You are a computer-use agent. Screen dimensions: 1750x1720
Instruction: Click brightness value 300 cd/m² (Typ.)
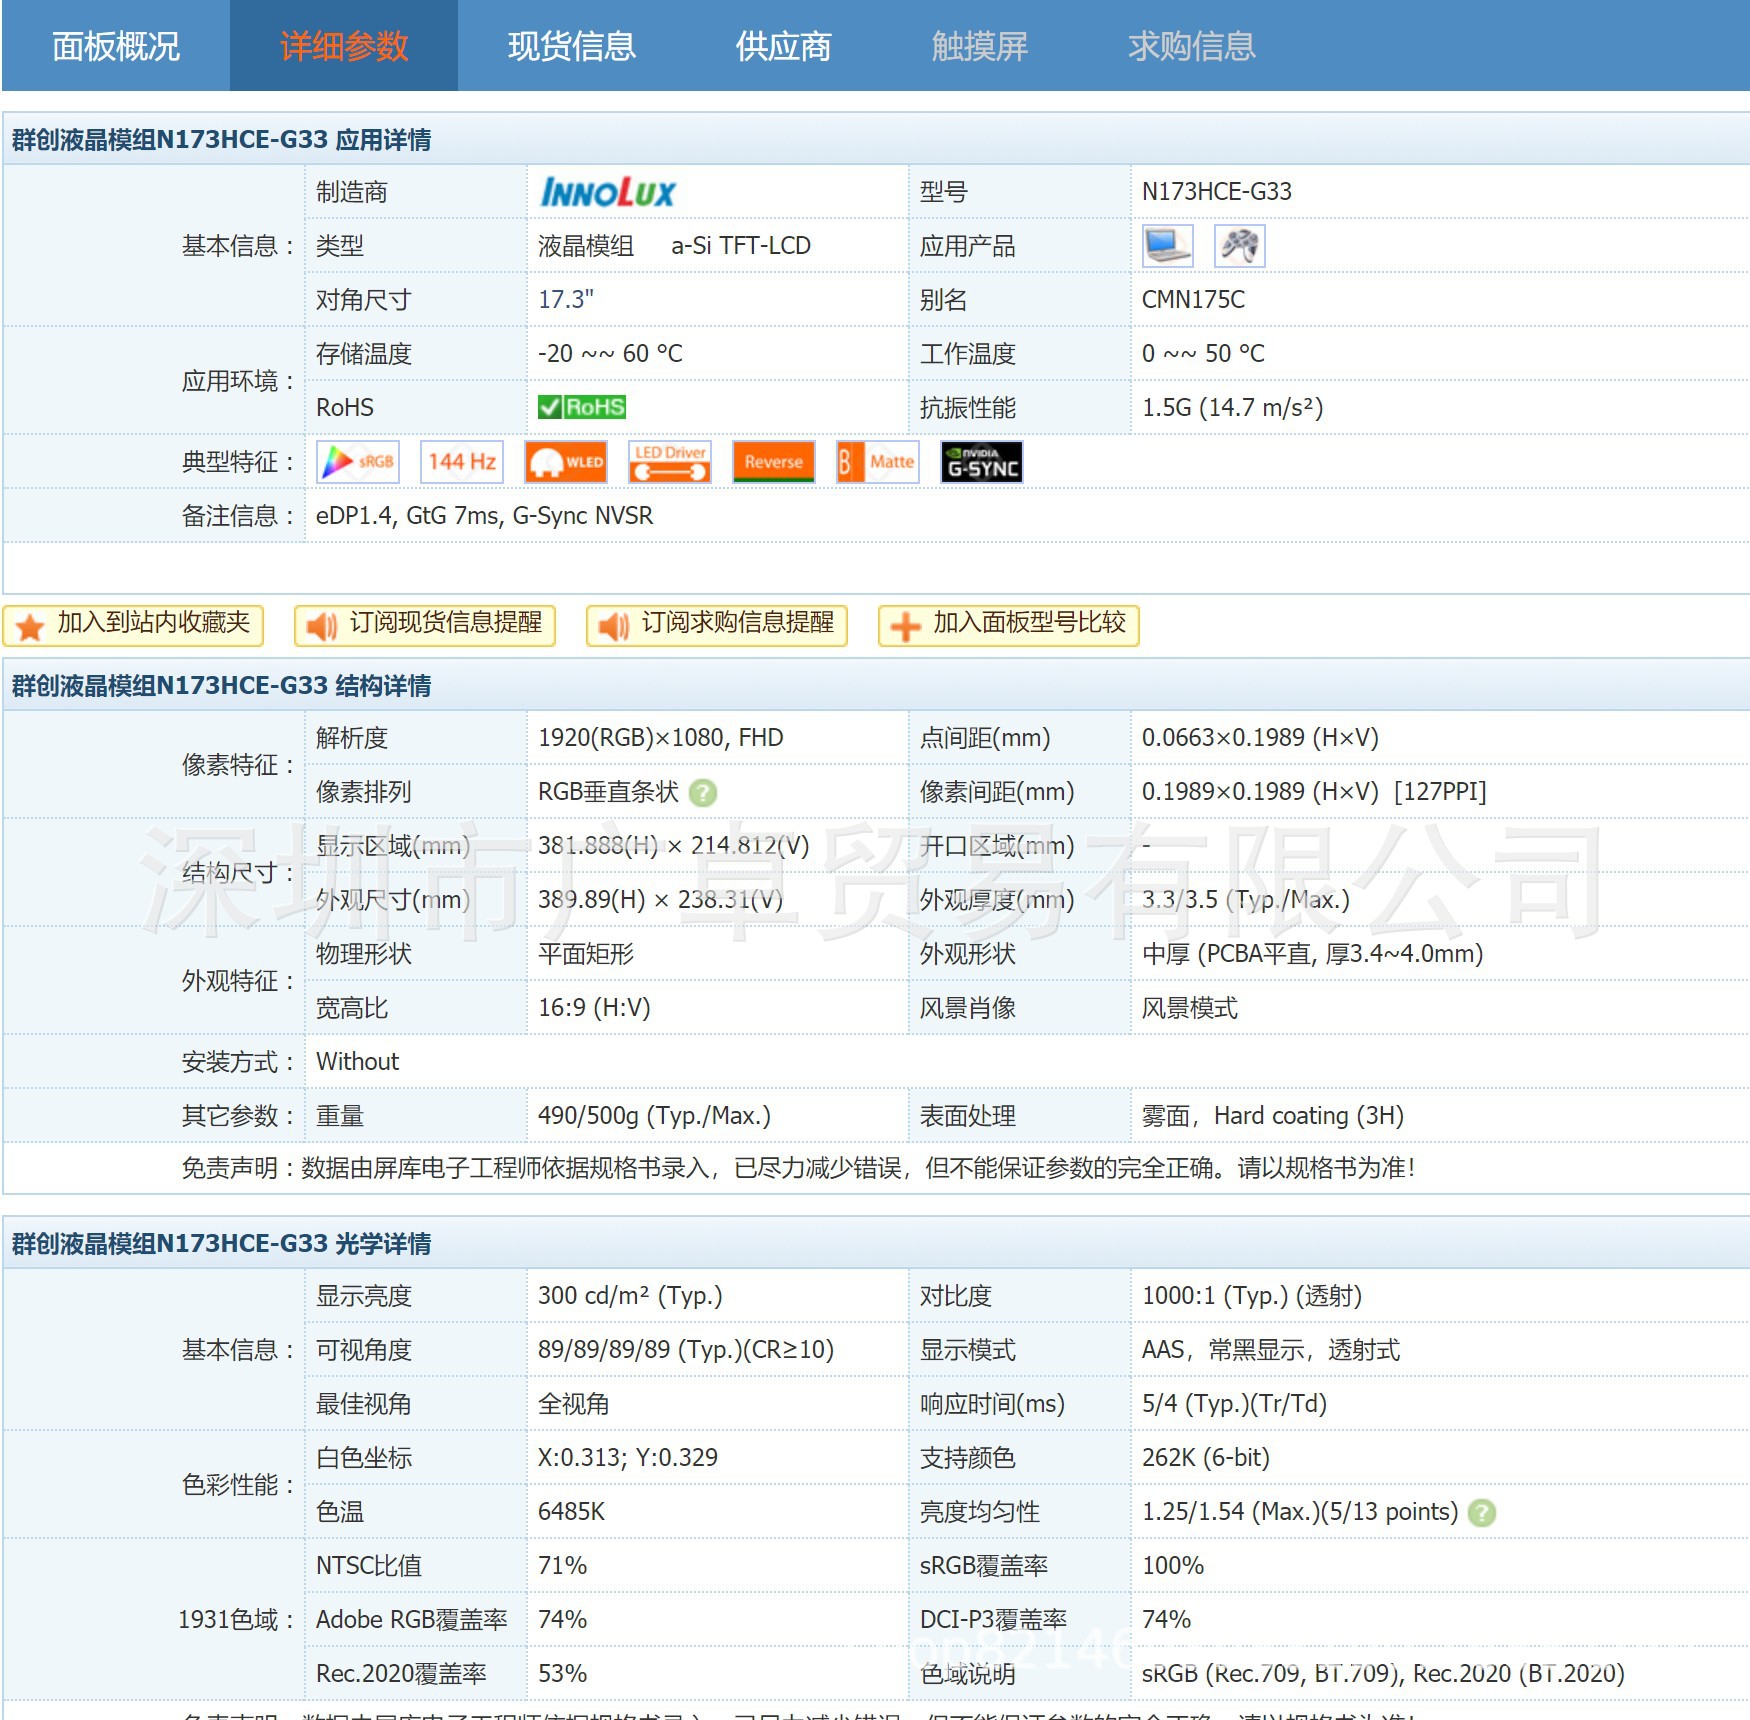pos(630,1296)
